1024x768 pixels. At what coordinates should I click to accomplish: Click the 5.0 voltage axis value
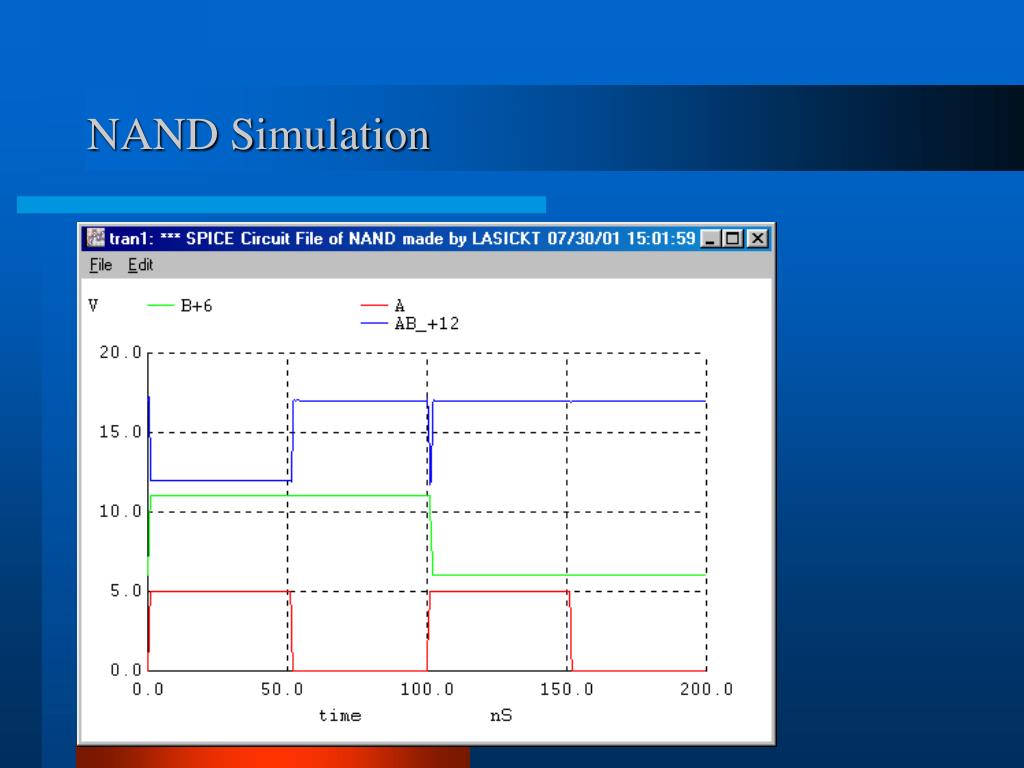[125, 591]
